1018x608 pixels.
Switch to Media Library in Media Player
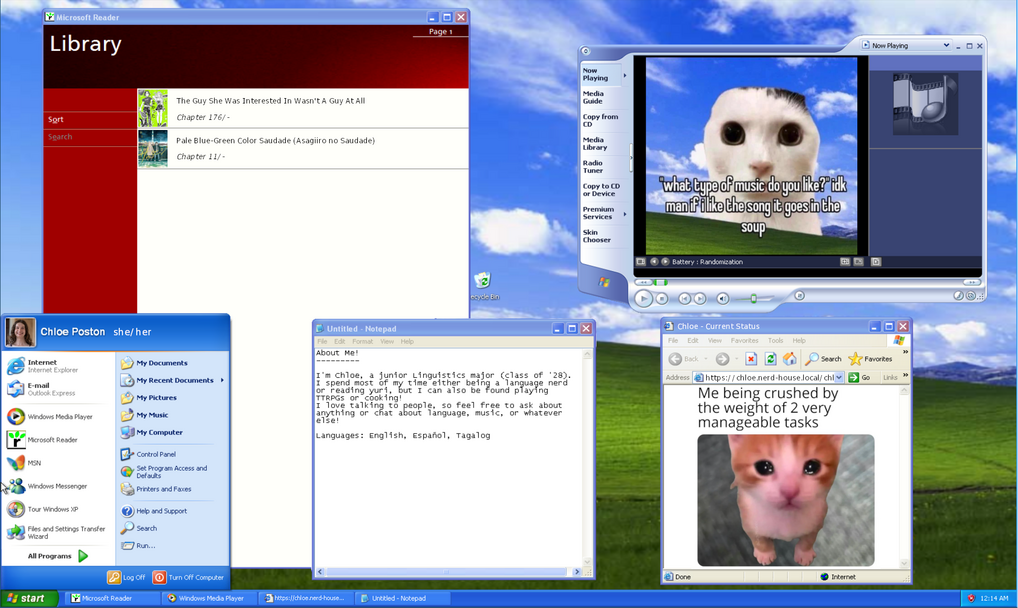click(595, 144)
